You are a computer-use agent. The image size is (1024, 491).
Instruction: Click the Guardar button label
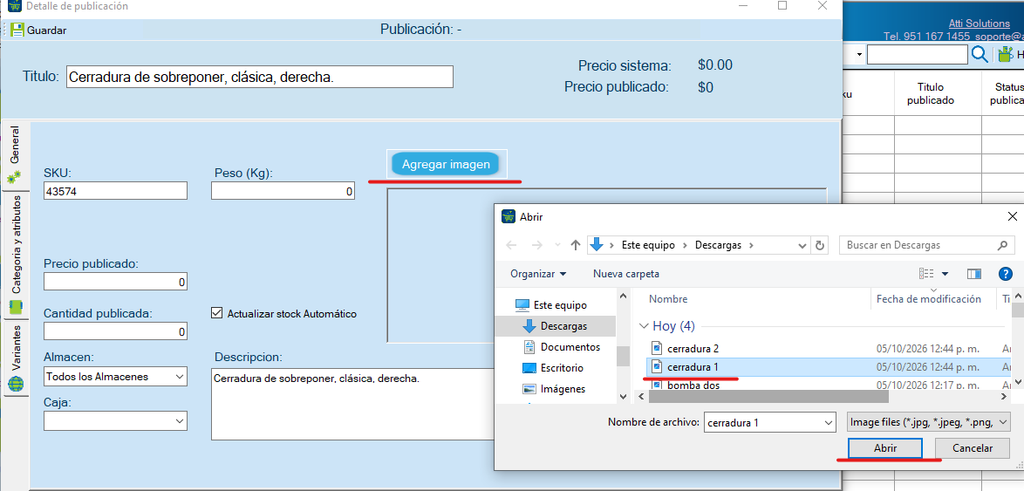point(46,30)
